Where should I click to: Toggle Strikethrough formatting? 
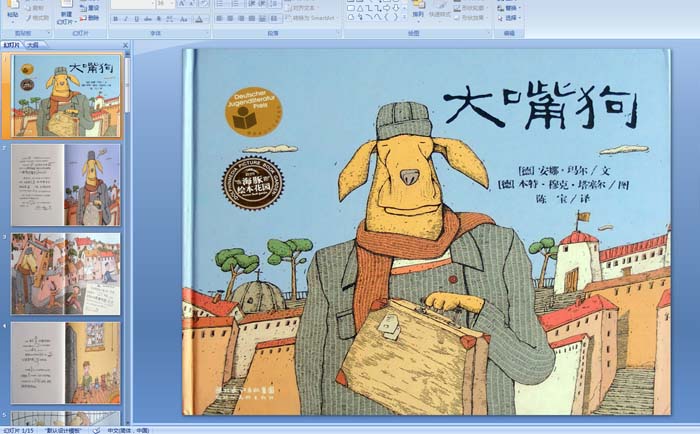148,19
